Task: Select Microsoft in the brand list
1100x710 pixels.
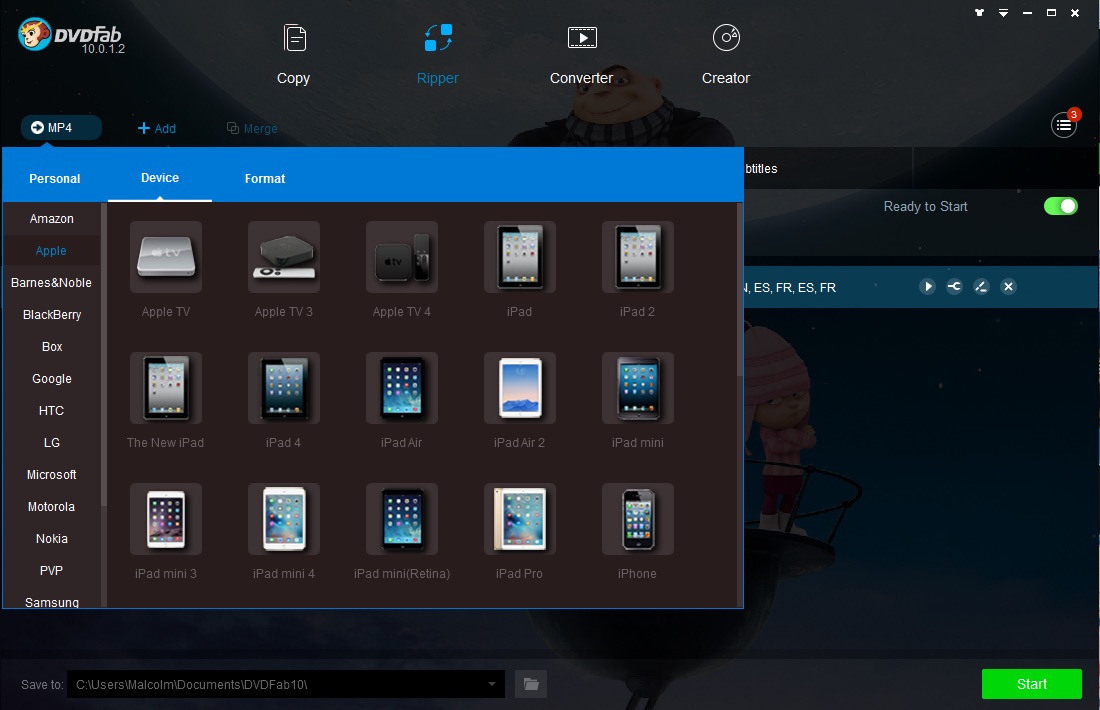Action: 52,475
